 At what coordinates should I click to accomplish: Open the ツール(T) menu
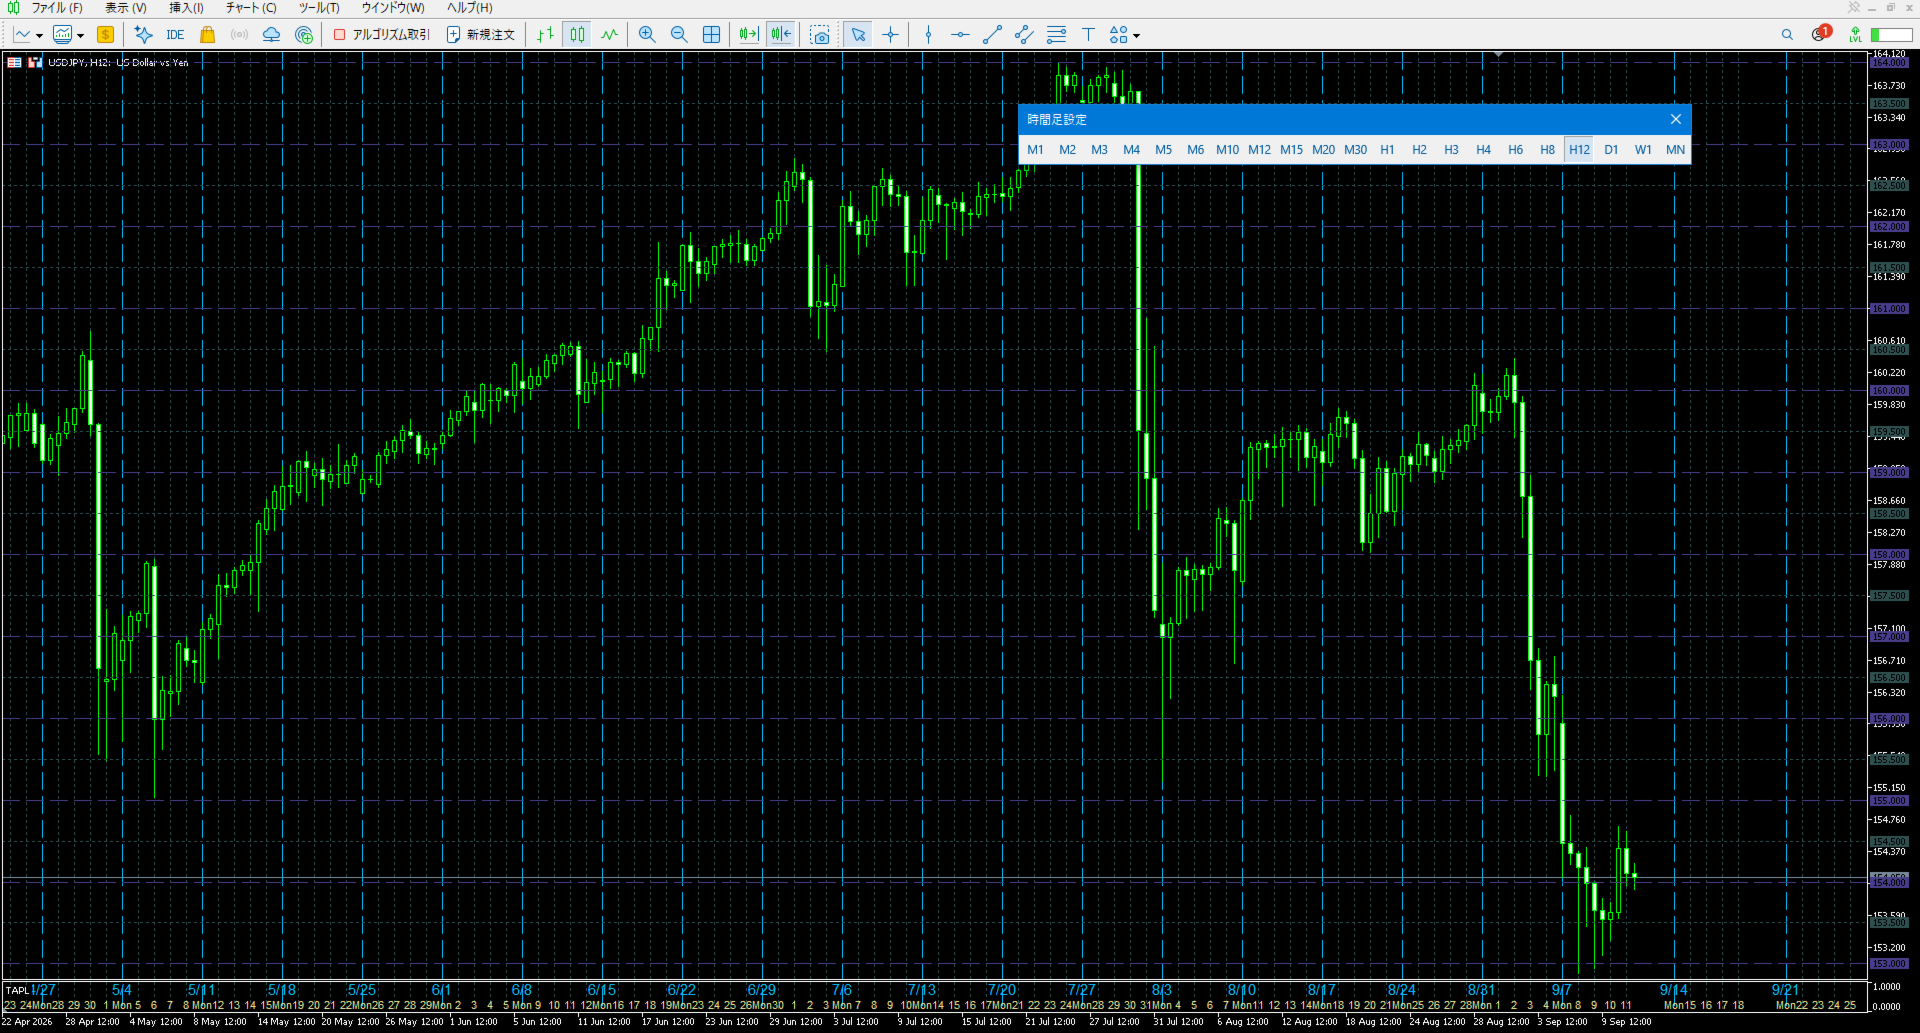319,8
